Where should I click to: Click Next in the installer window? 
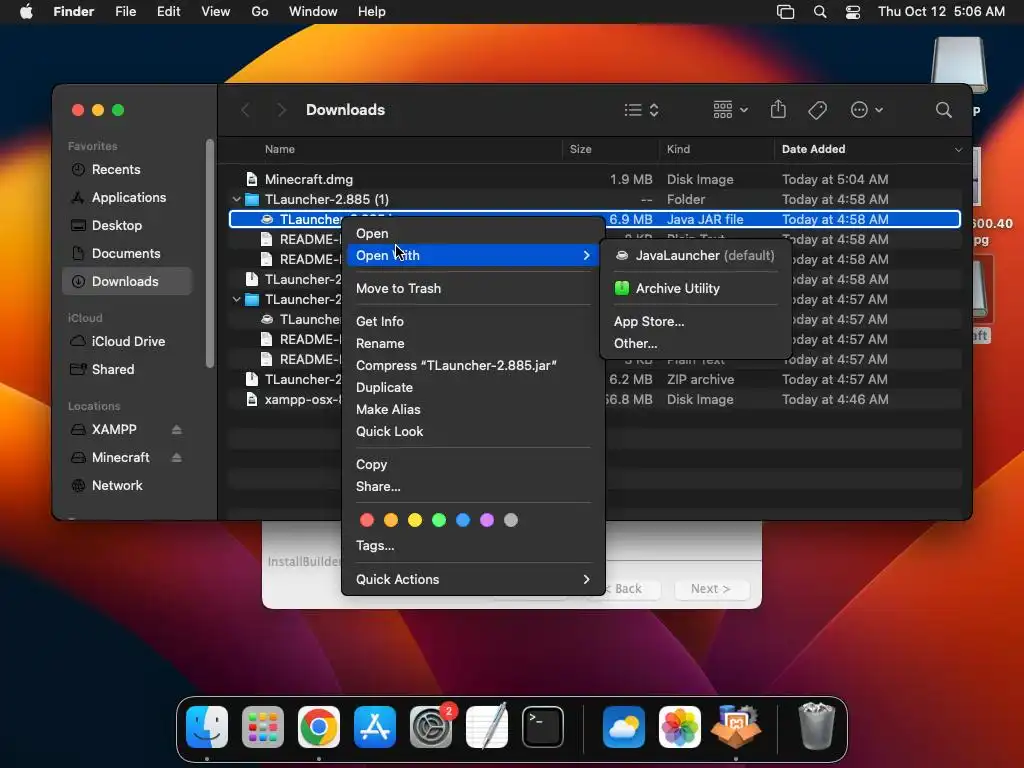point(711,589)
